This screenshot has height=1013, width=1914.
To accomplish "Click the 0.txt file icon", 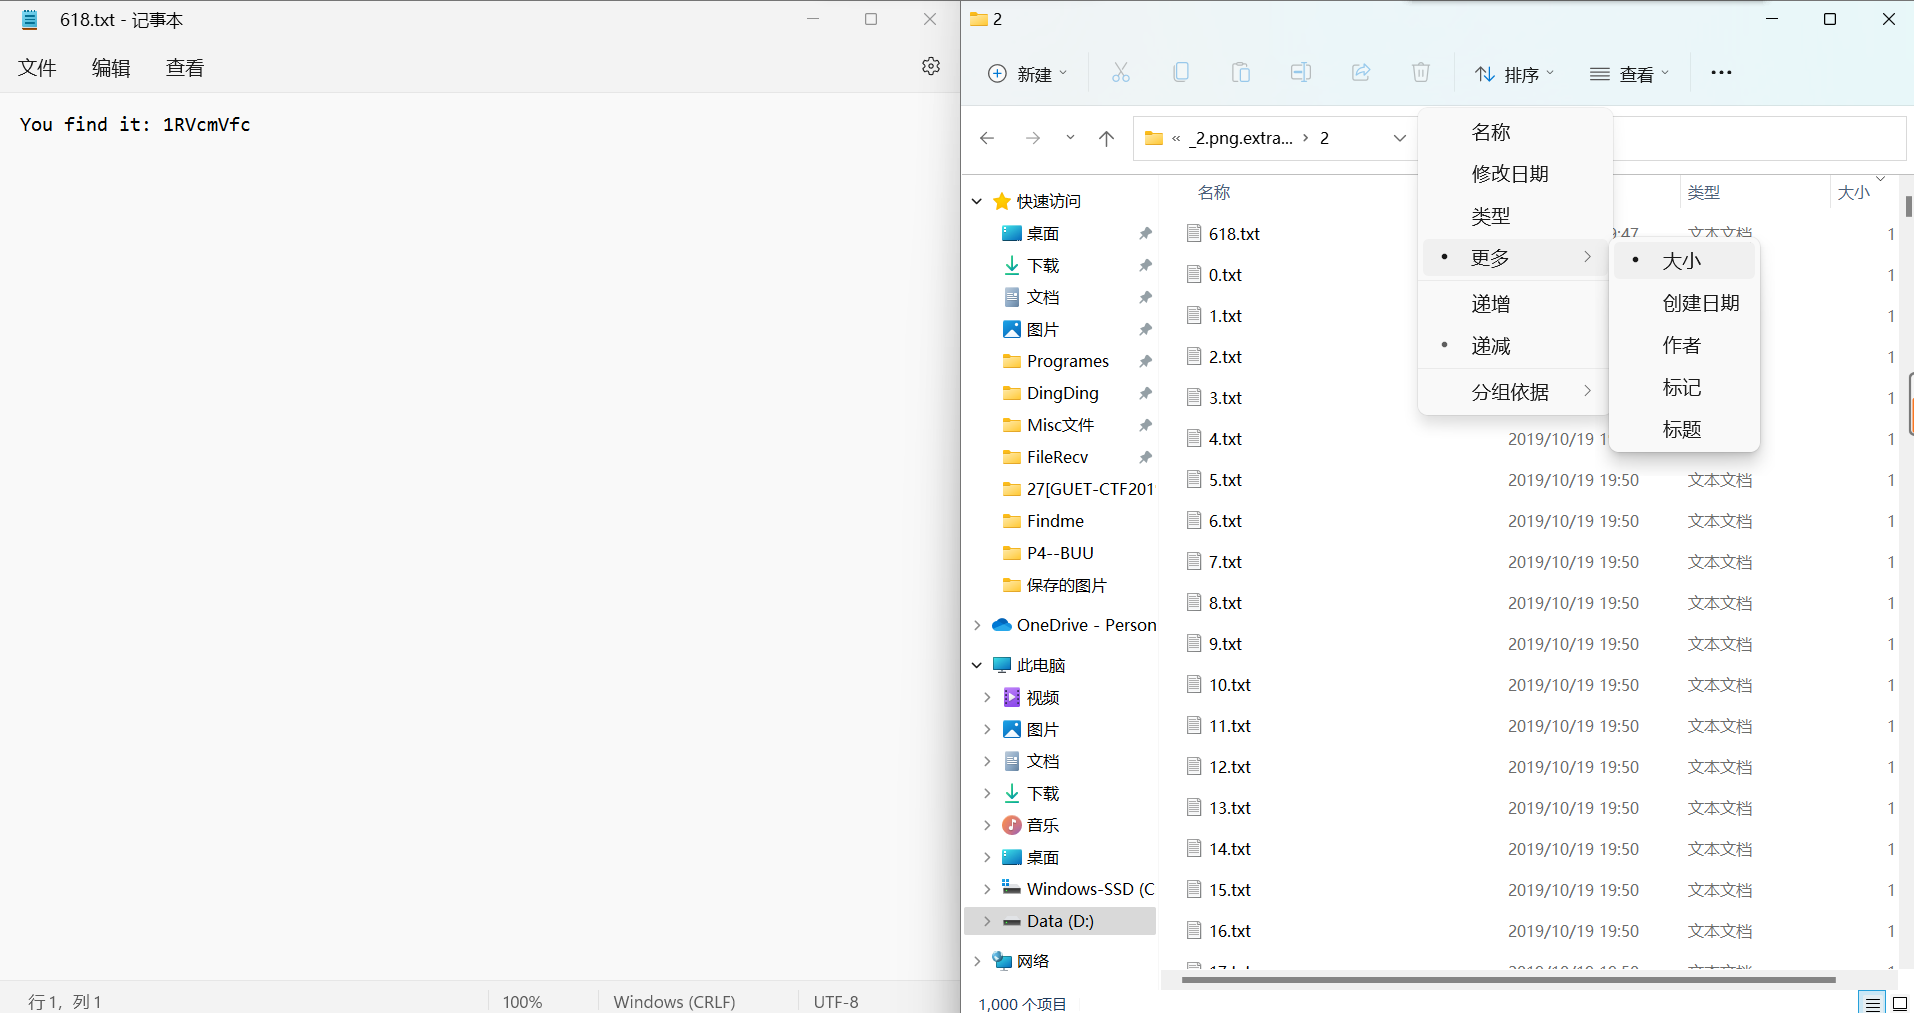I will point(1194,274).
